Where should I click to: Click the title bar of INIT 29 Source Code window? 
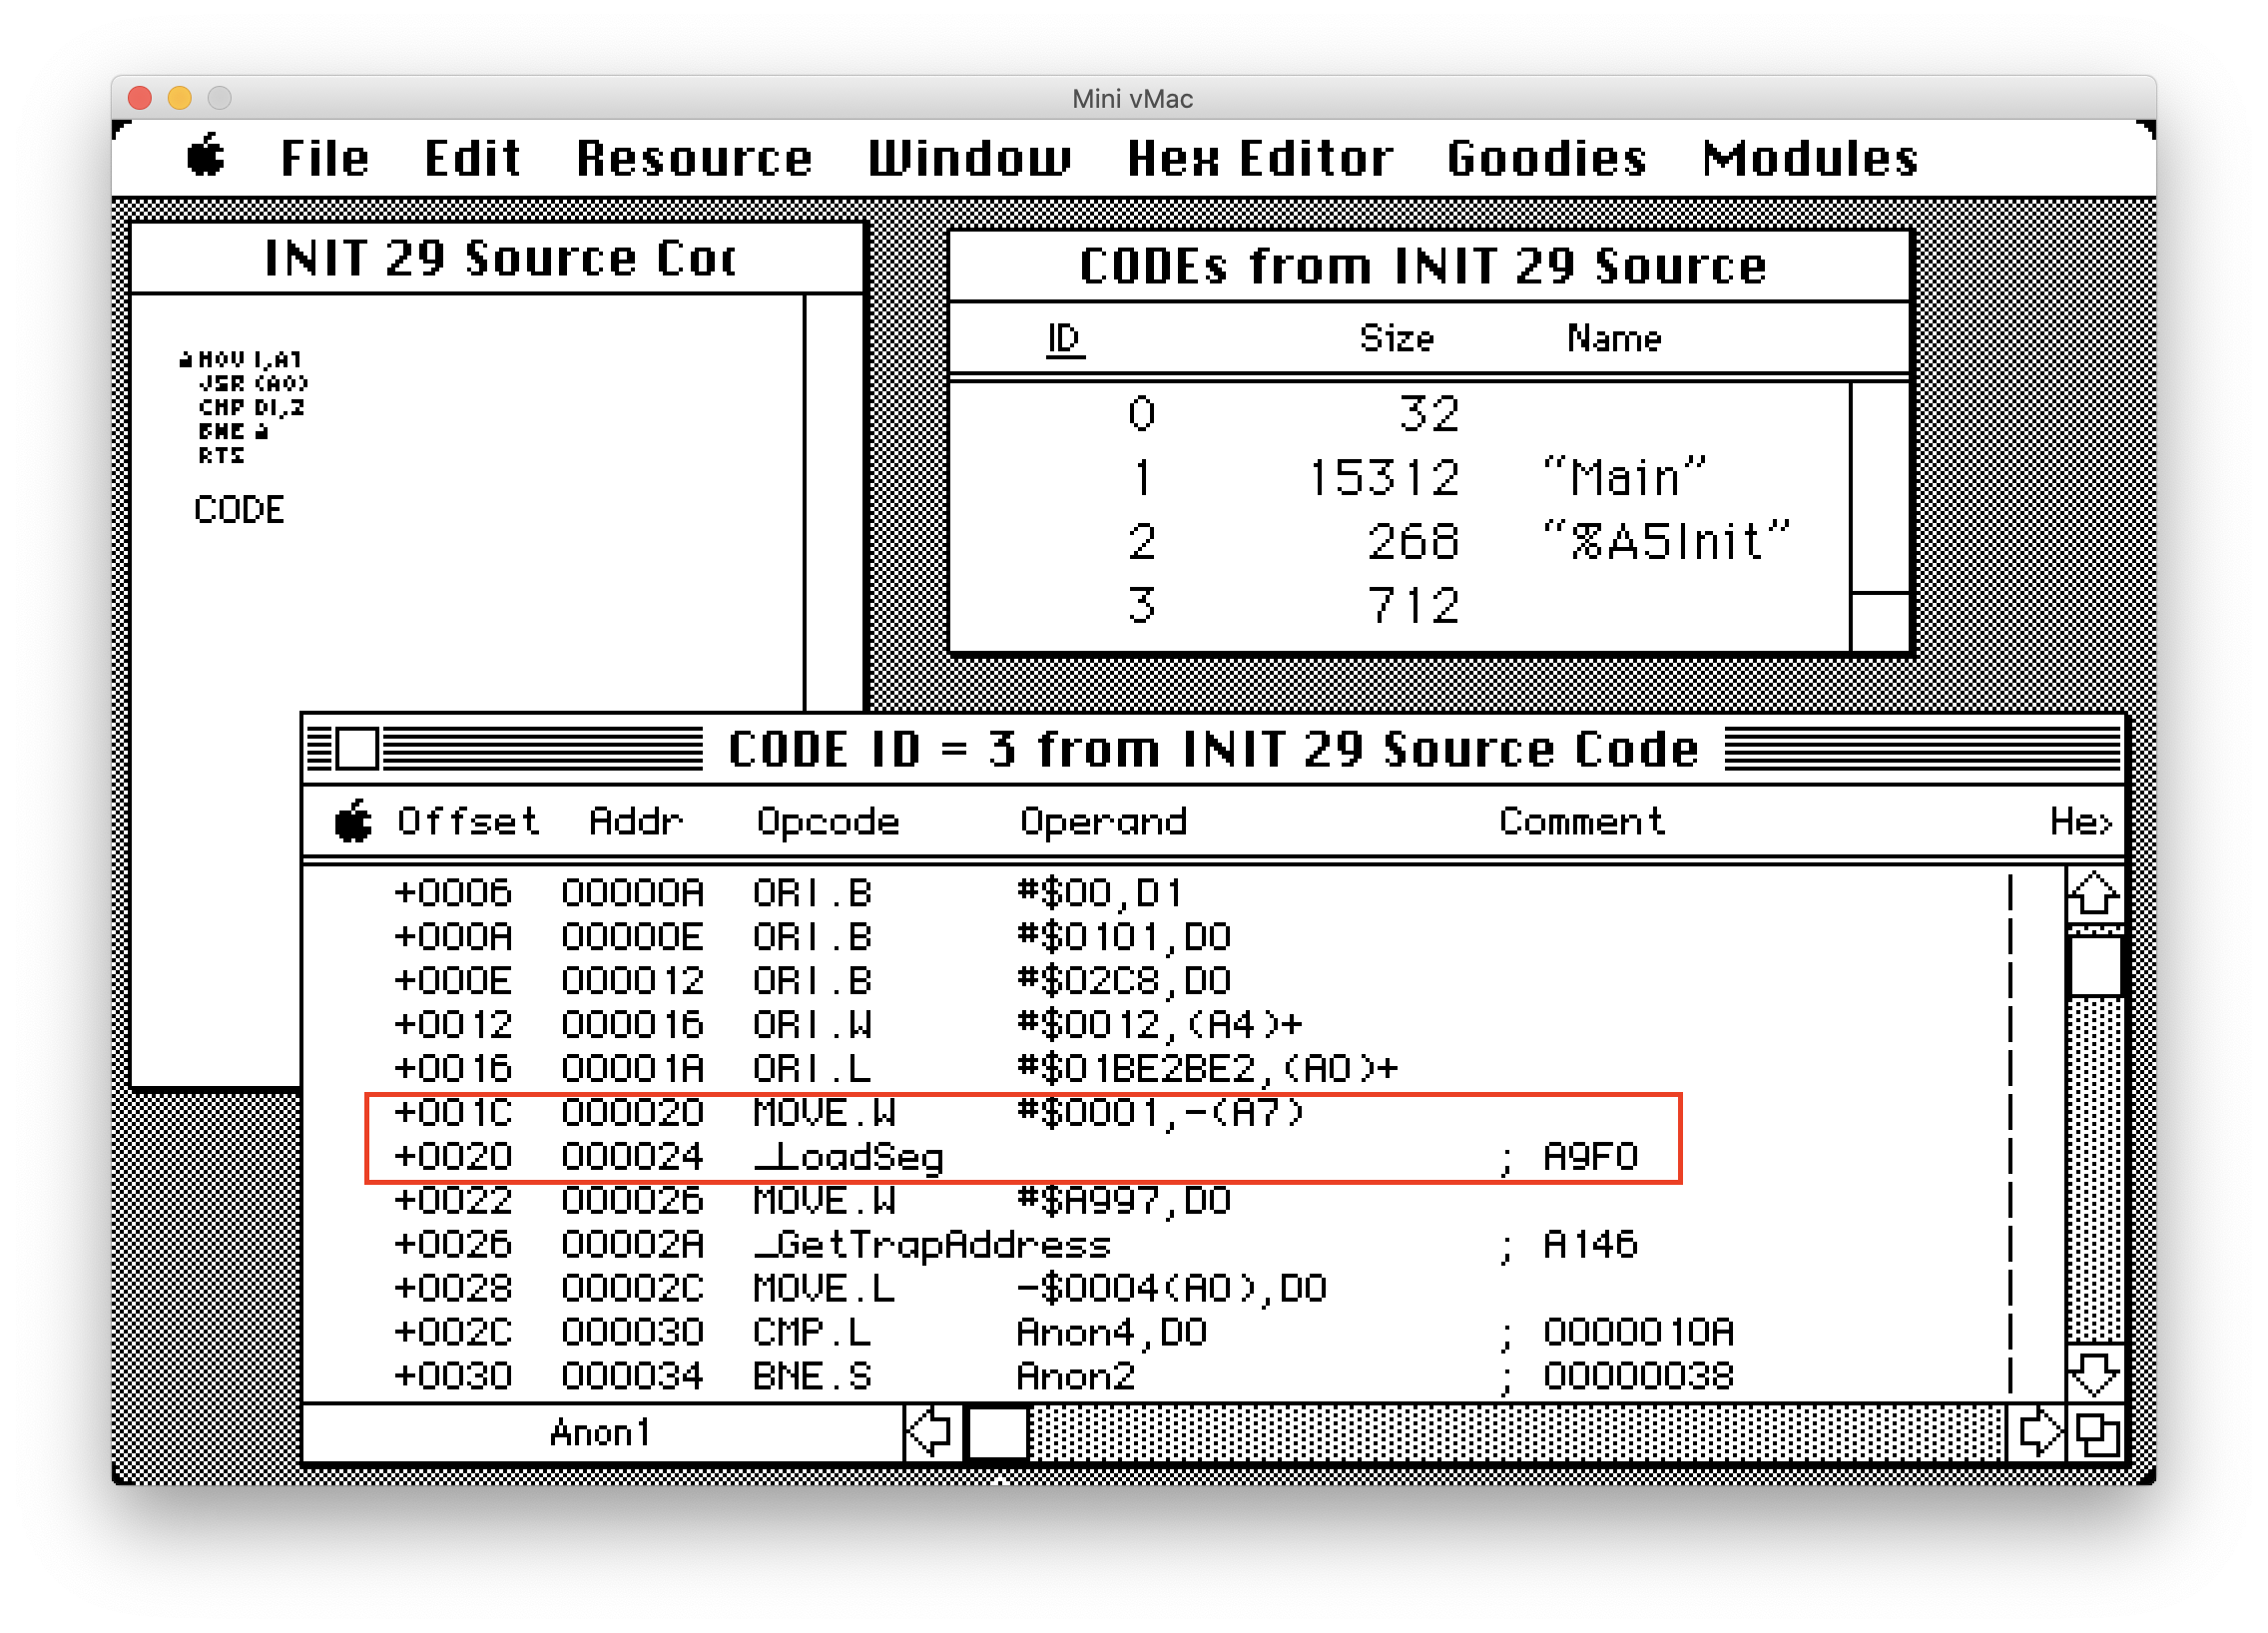coord(497,258)
